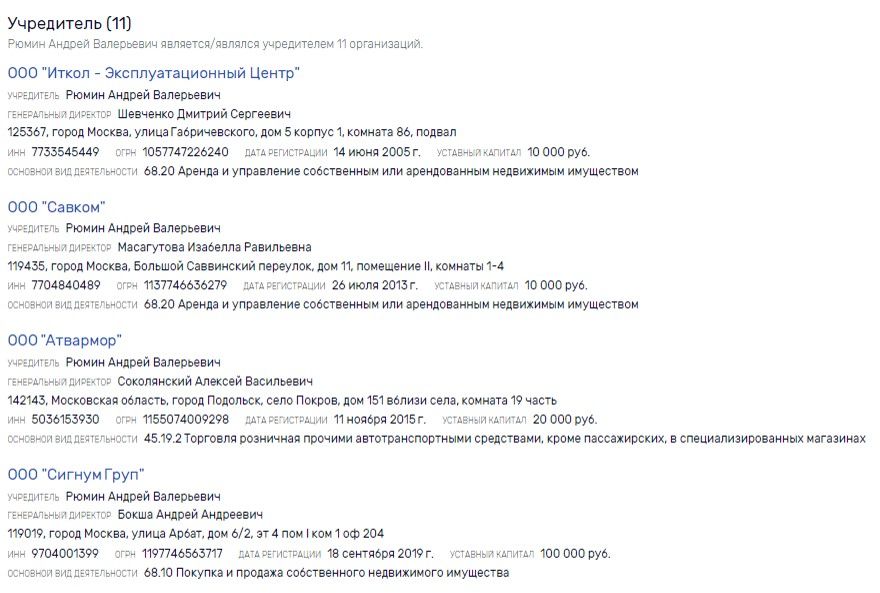Open the ООО "Савком" company link
Screen dimensions: 880x593
[x=56, y=207]
